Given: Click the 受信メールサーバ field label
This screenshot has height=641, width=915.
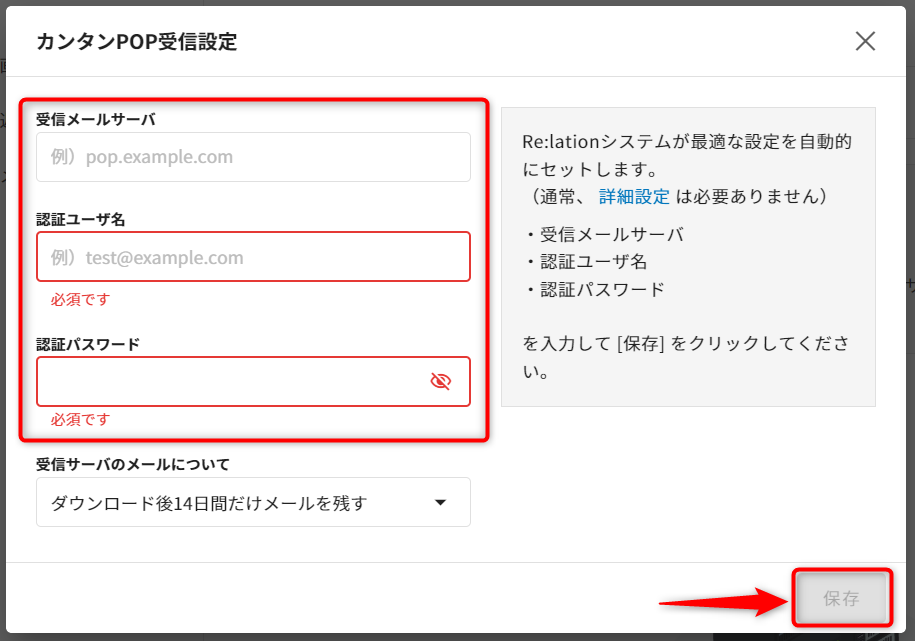Looking at the screenshot, I should [96, 119].
